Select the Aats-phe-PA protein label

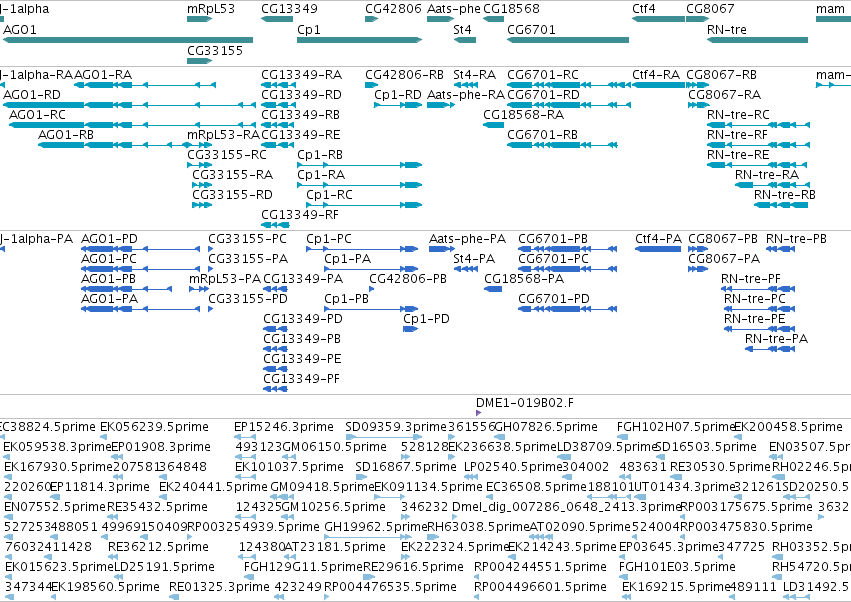click(467, 239)
